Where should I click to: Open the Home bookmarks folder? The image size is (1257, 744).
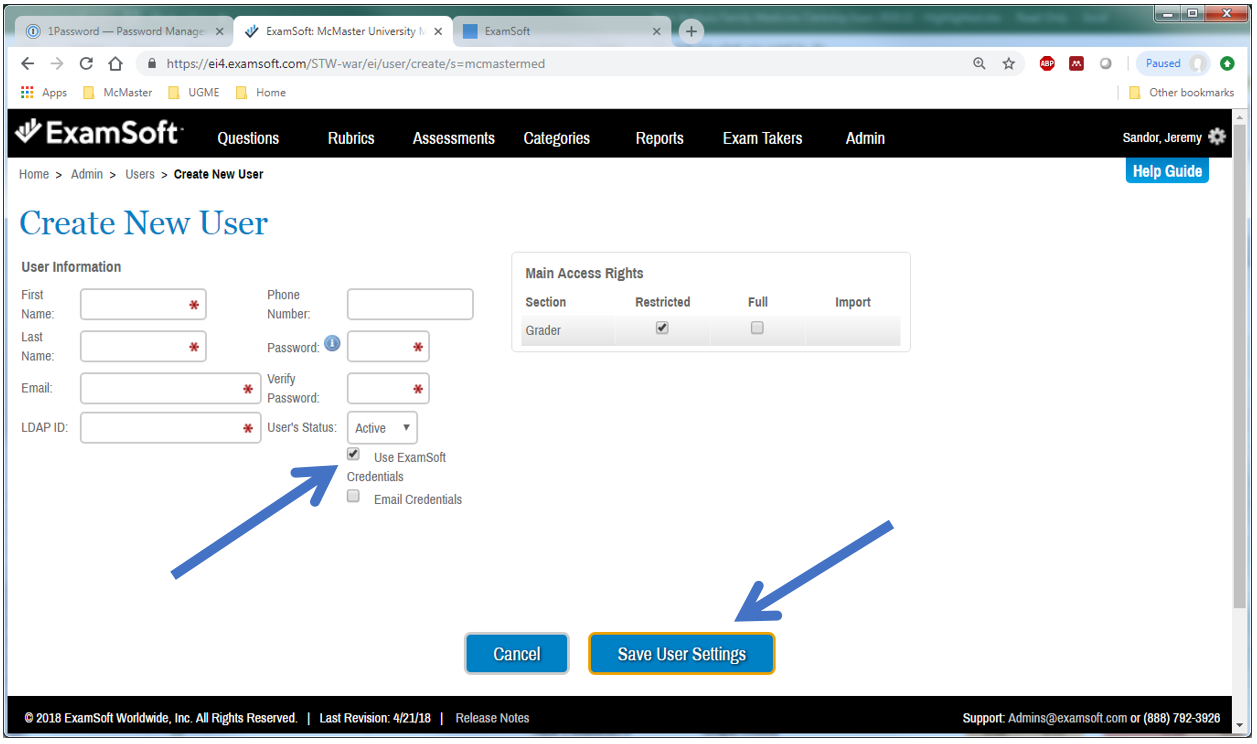tap(260, 92)
